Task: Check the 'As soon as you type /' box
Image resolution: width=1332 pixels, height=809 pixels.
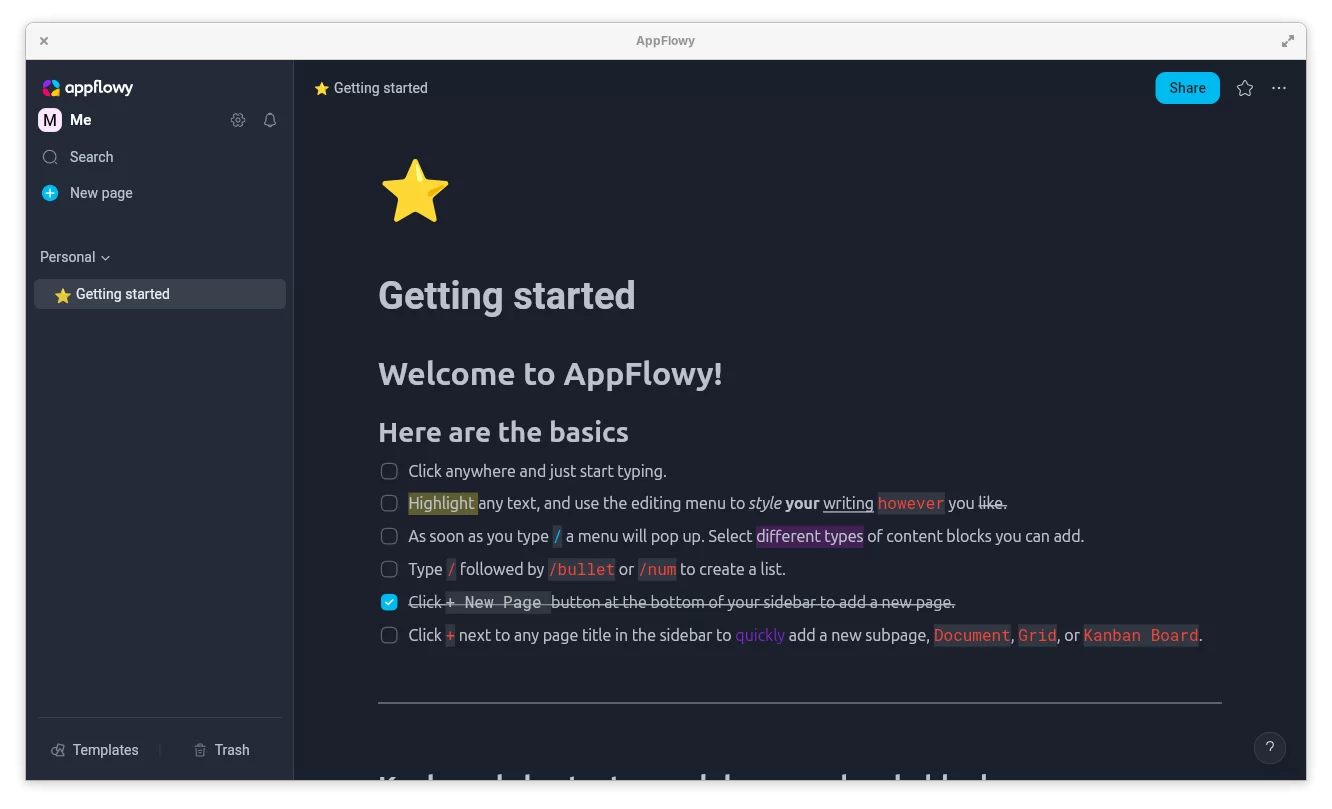Action: [389, 536]
